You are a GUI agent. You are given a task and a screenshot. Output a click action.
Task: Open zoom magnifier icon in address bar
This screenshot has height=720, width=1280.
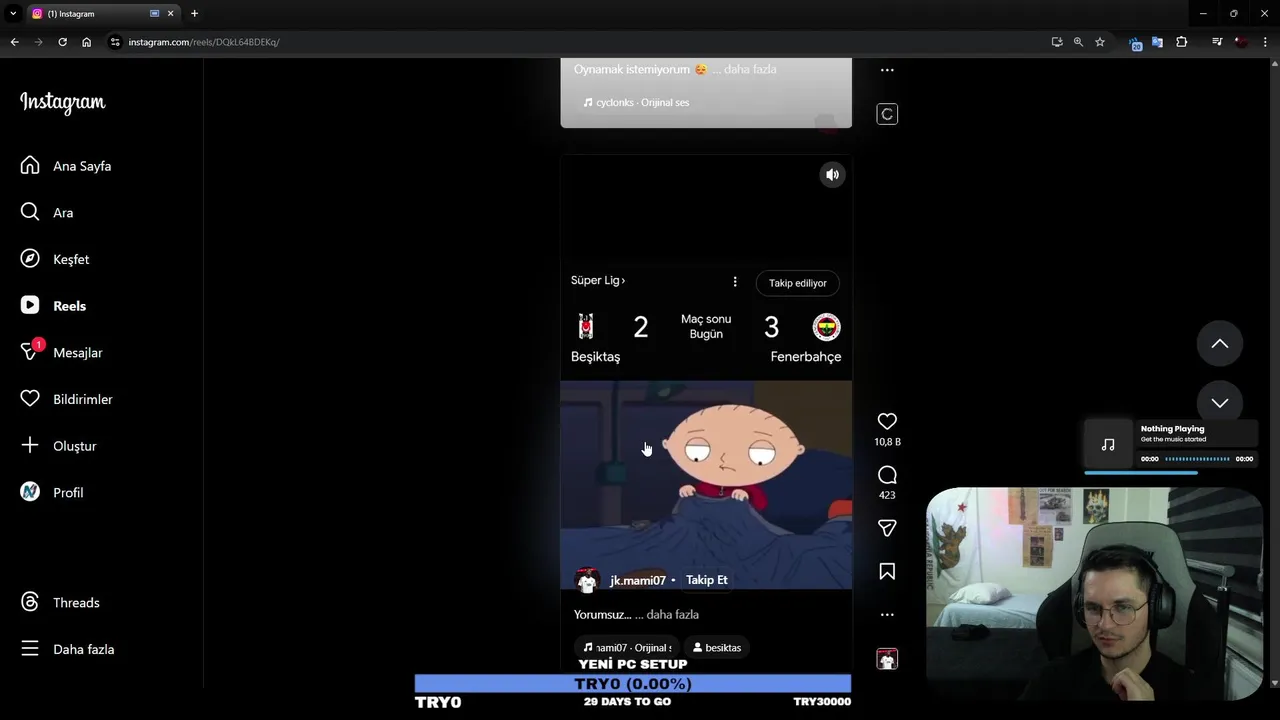[1078, 42]
